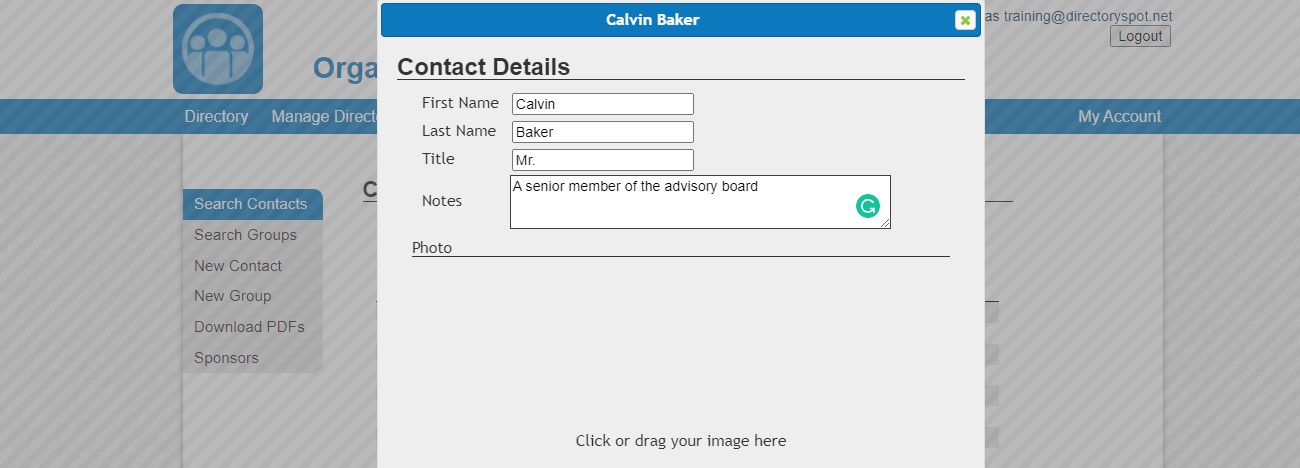Open the Directory menu item
The height and width of the screenshot is (468, 1300).
tap(216, 117)
